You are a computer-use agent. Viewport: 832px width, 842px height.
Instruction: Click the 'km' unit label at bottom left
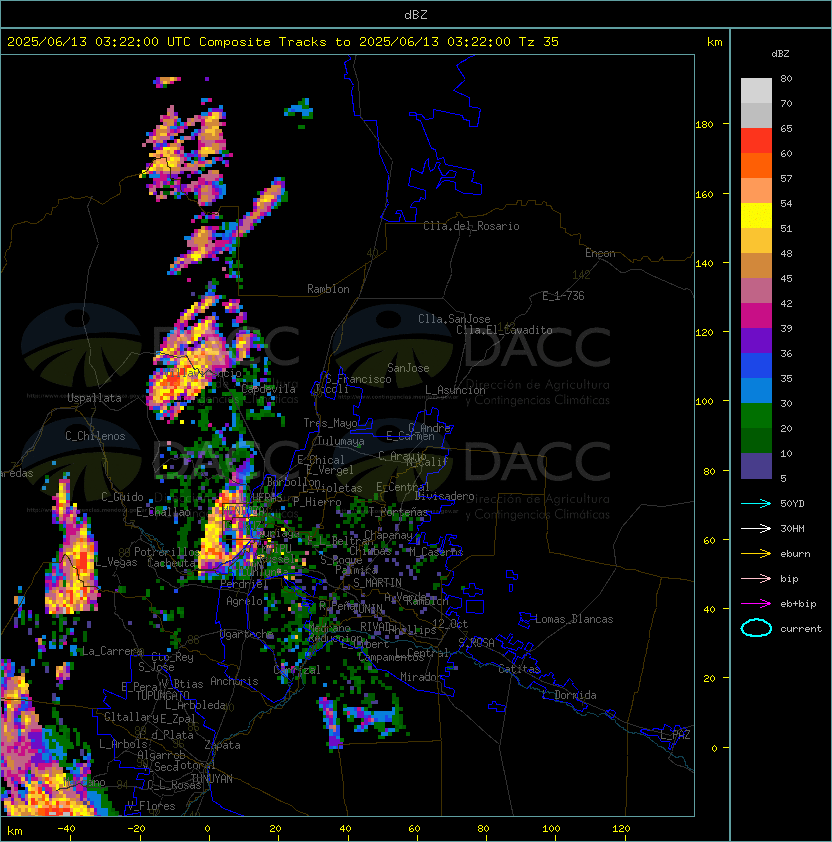15,831
